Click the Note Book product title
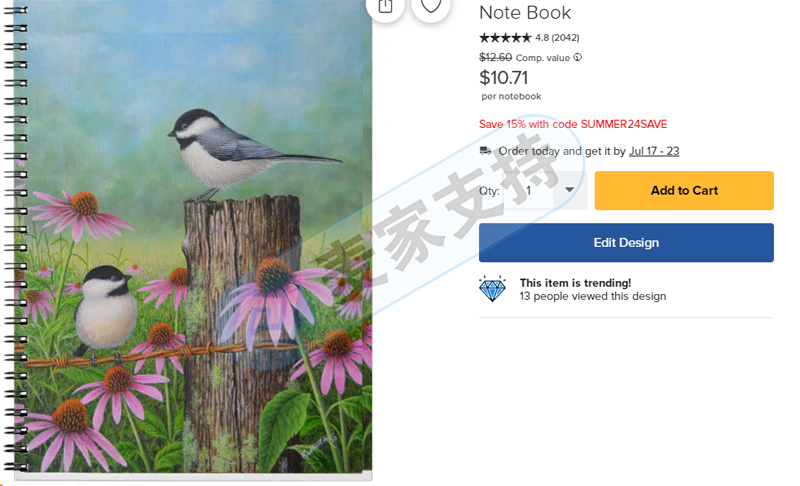The width and height of the screenshot is (800, 486). click(x=525, y=13)
